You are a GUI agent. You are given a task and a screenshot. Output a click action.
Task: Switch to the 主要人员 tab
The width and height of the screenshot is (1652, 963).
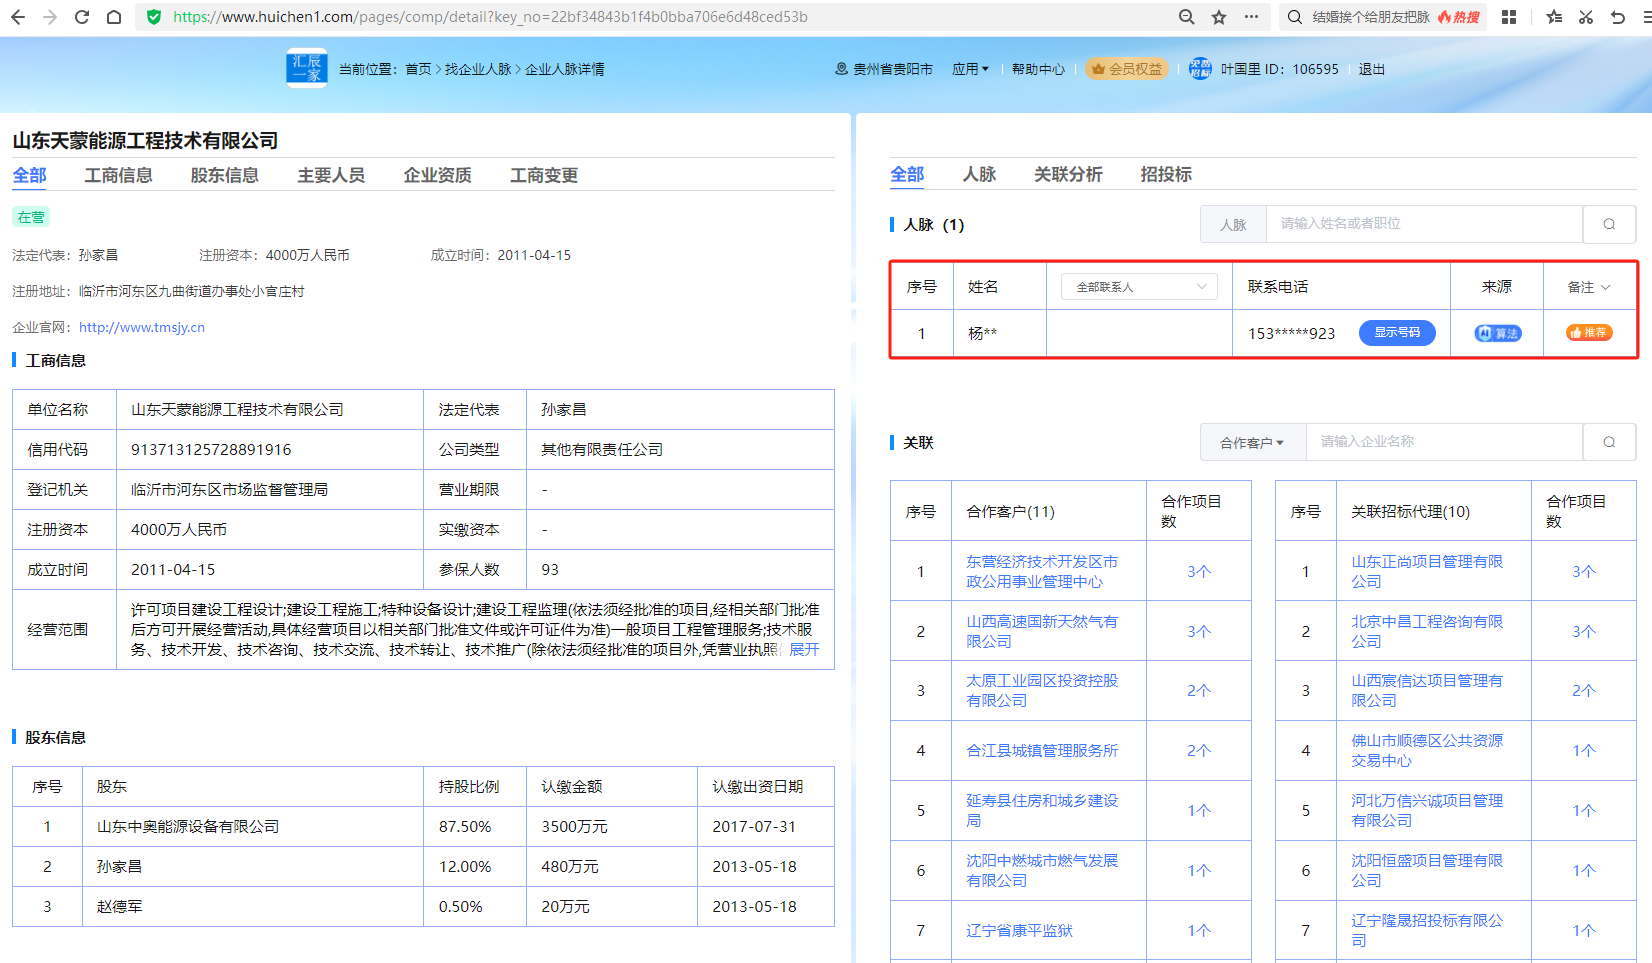pyautogui.click(x=331, y=175)
